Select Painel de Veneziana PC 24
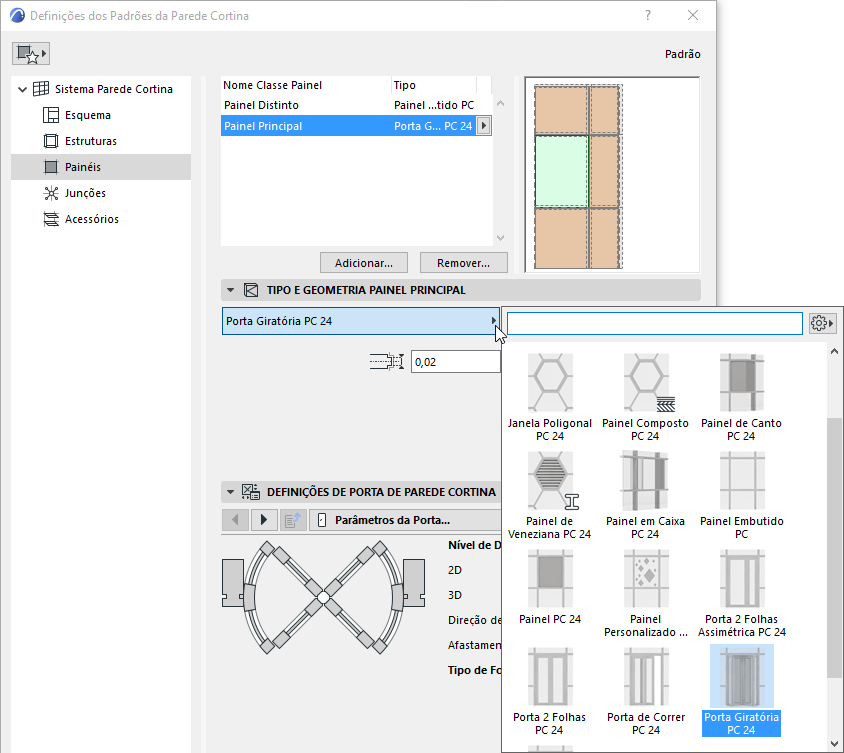 [x=550, y=496]
